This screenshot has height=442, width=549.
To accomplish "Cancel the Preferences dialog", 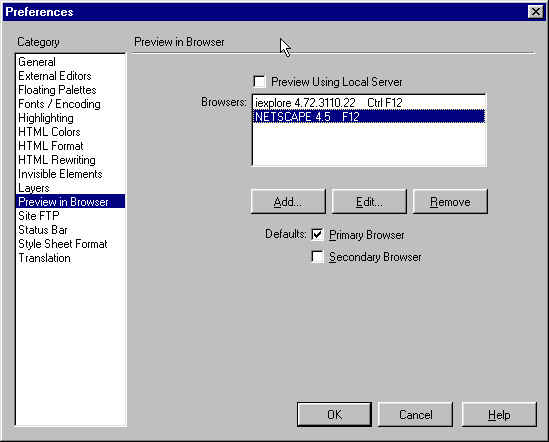I will [x=416, y=414].
